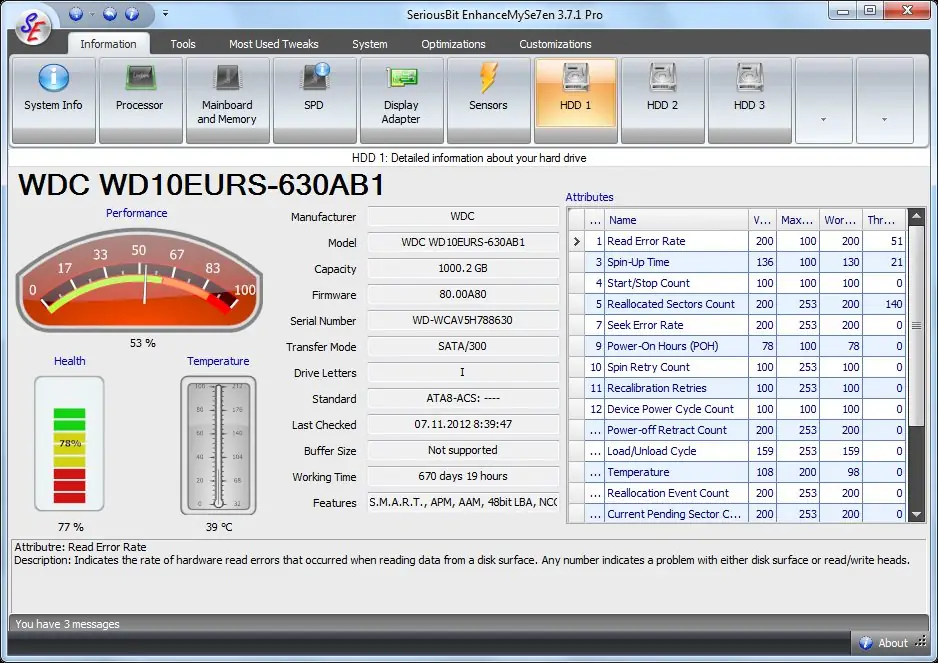This screenshot has width=938, height=663.
Task: Click the Transfer Mode value SATA/300
Action: 463,346
